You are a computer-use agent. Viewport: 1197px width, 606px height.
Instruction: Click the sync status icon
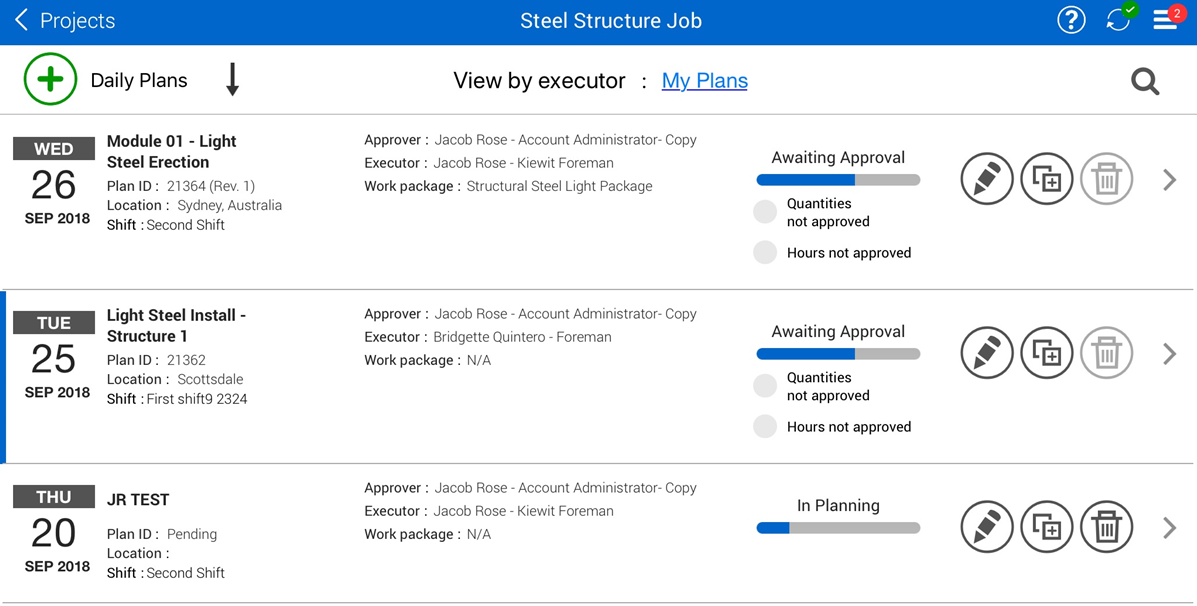(1119, 21)
